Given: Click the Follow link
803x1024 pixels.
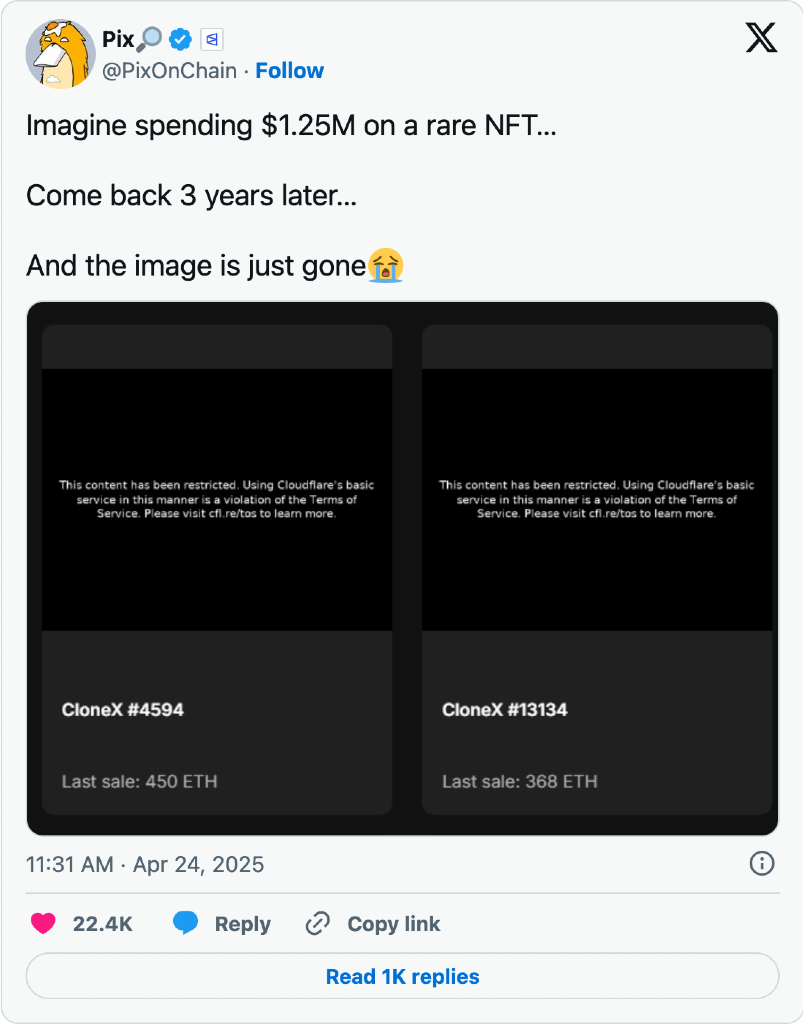Looking at the screenshot, I should (290, 71).
